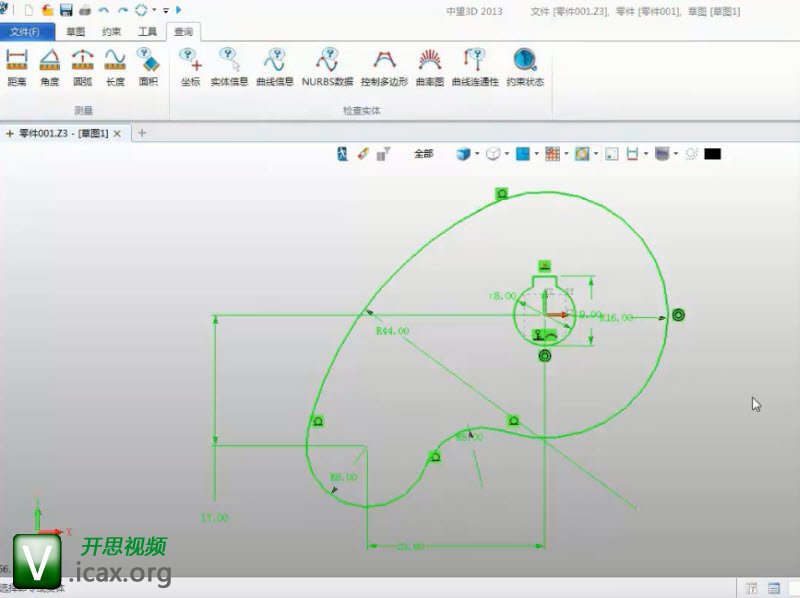Expand dropdown arrow beside gray shield icon
Image resolution: width=800 pixels, height=598 pixels.
676,154
